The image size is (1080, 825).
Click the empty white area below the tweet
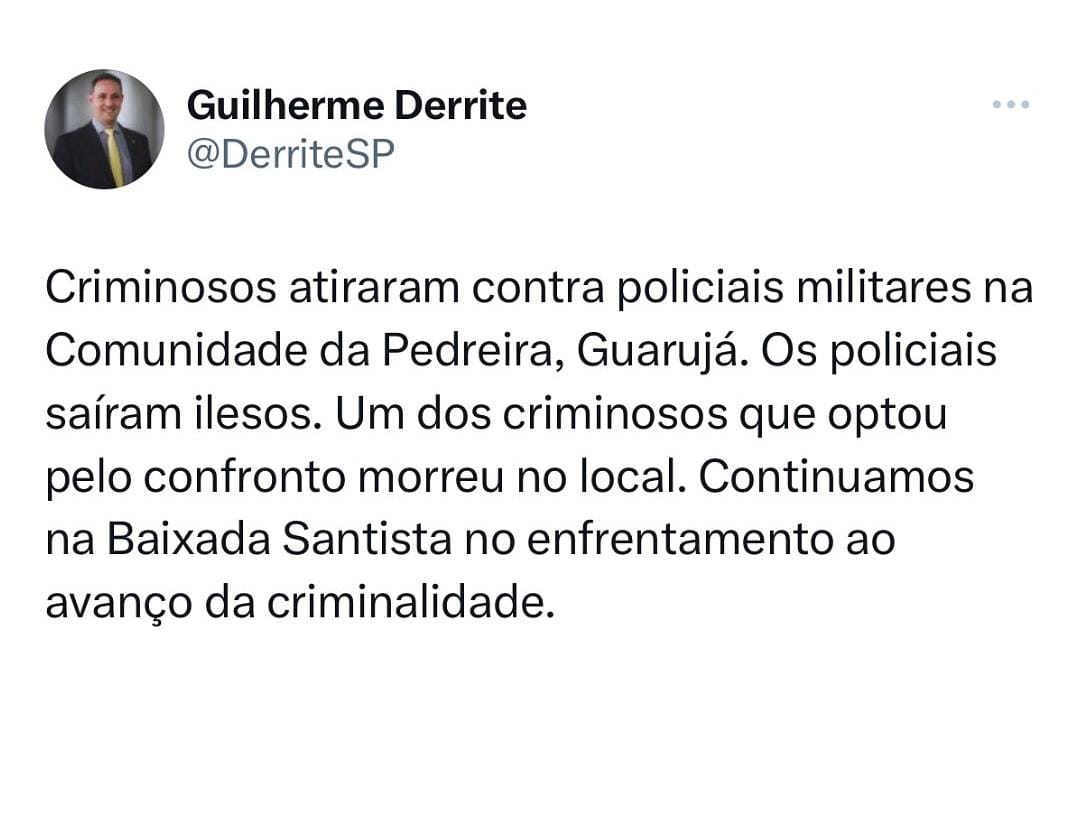pyautogui.click(x=540, y=730)
